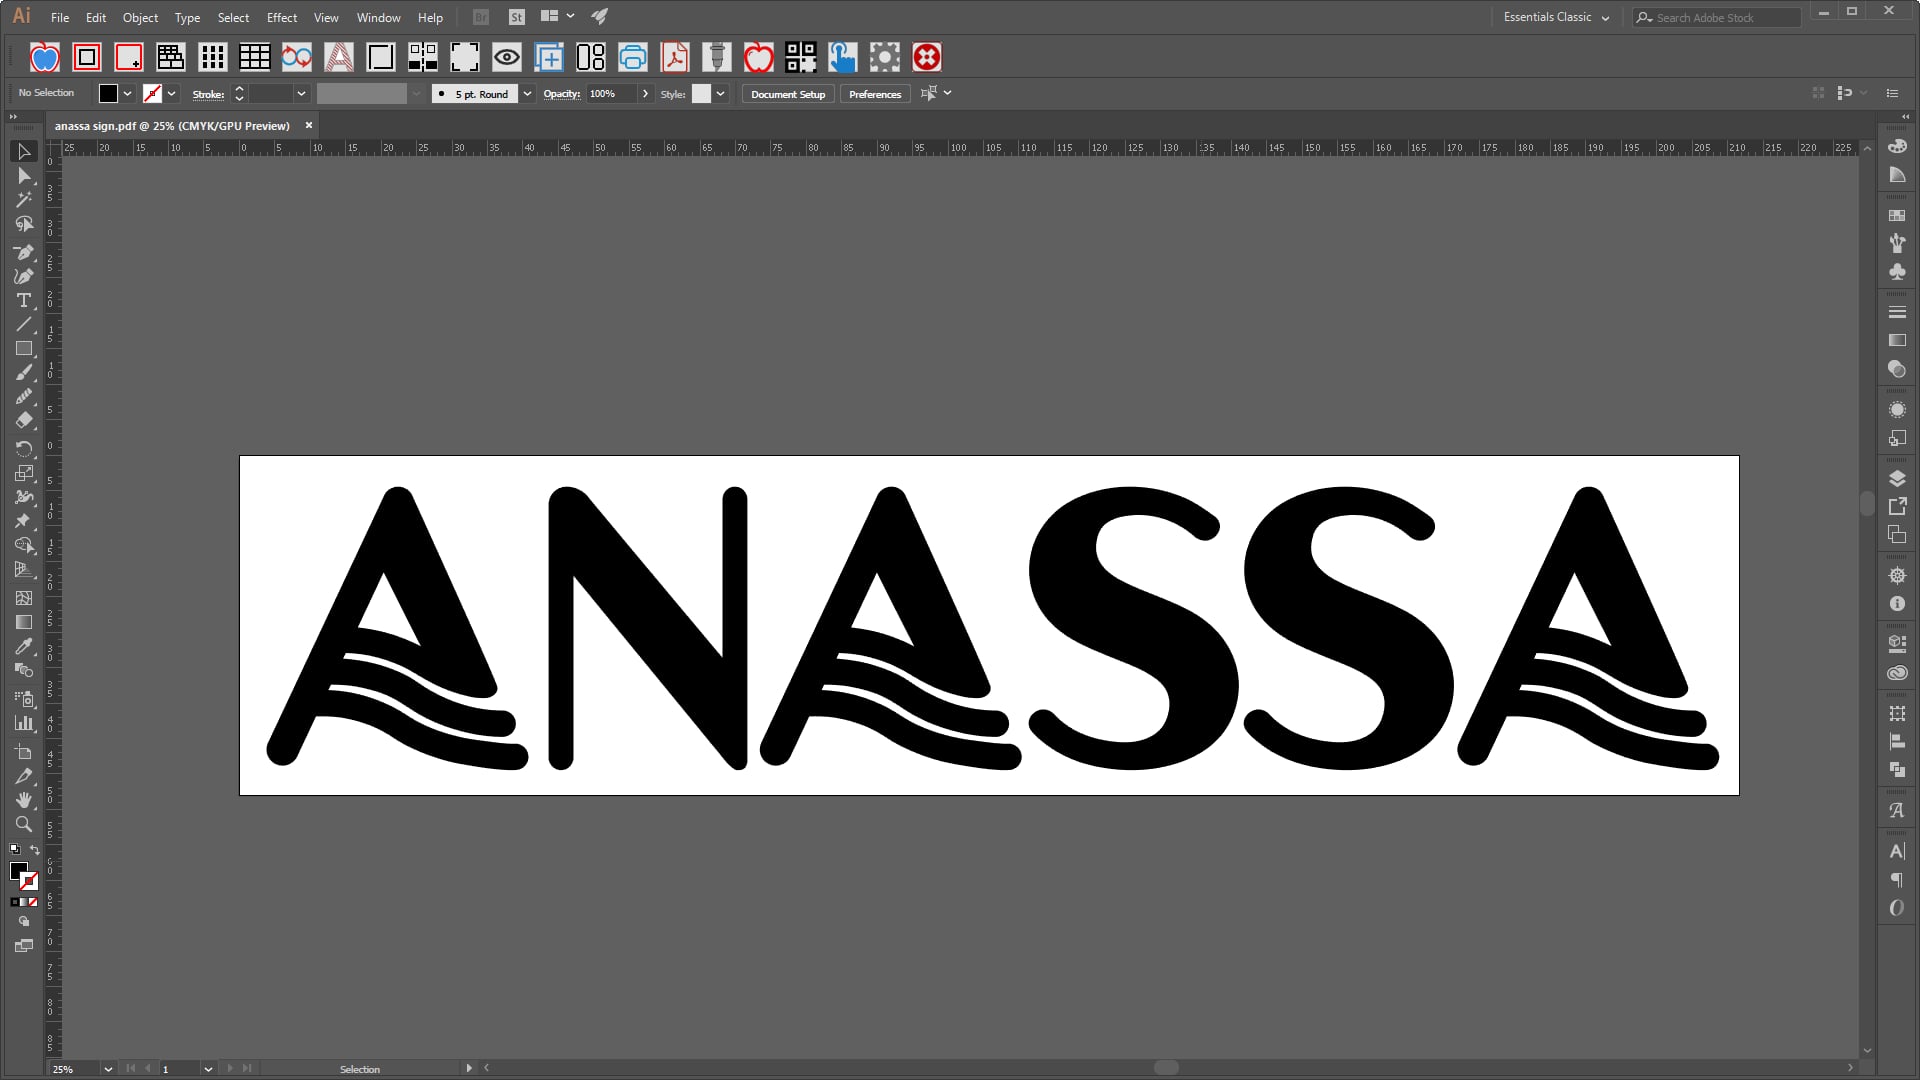Pick the Line Segment tool

(24, 325)
